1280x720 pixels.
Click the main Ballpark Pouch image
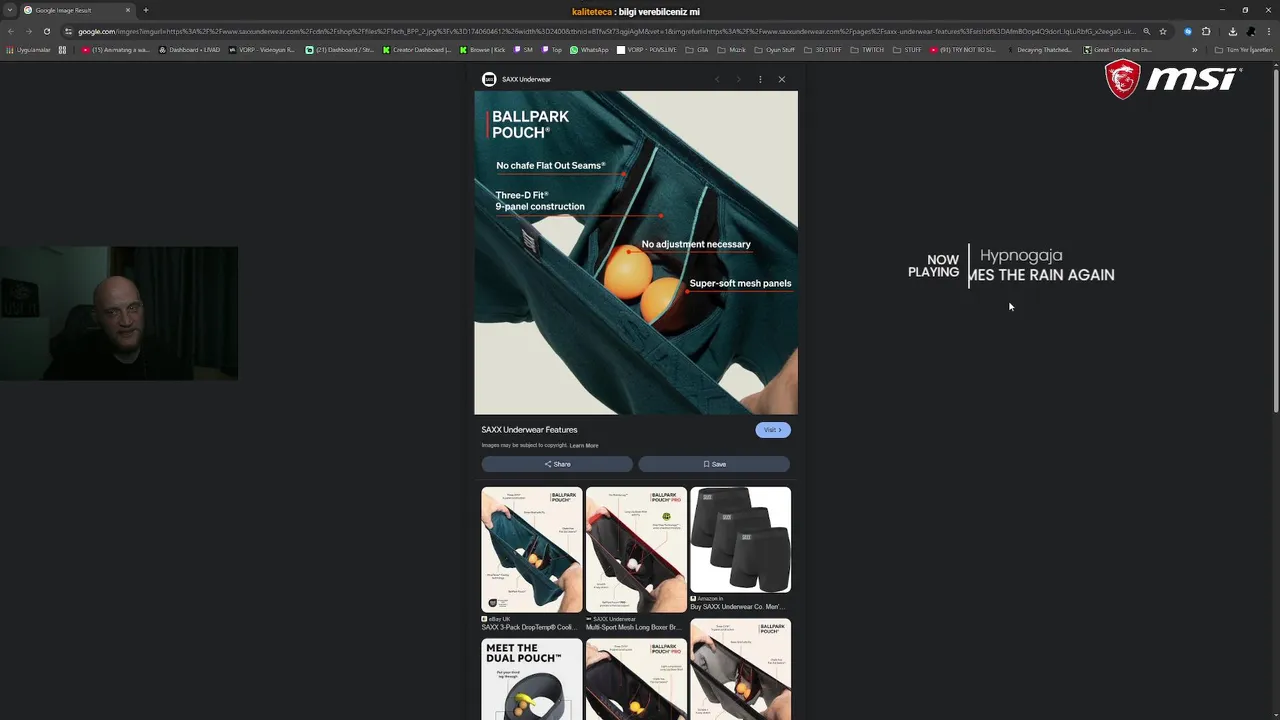coord(636,252)
